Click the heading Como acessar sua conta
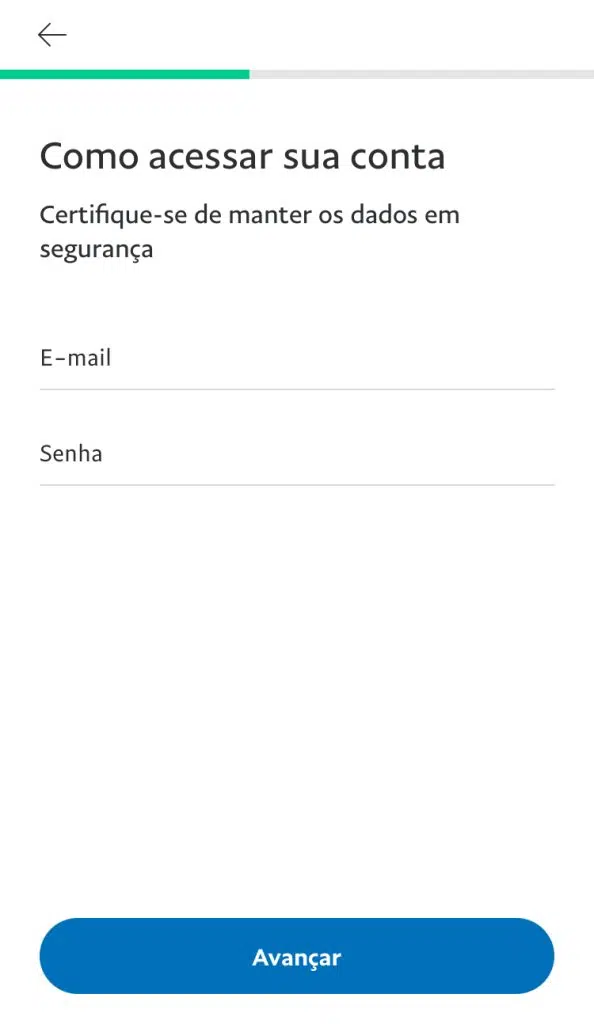 tap(242, 156)
